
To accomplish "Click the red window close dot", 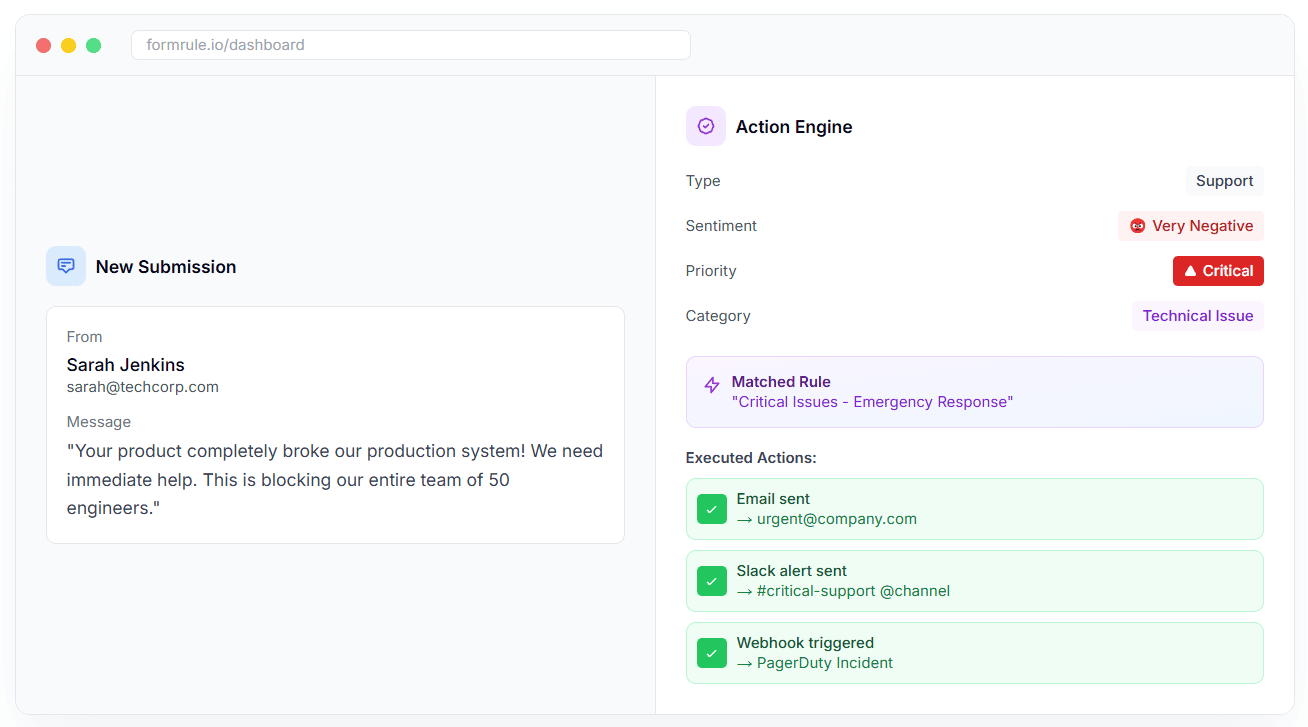I will tap(43, 45).
